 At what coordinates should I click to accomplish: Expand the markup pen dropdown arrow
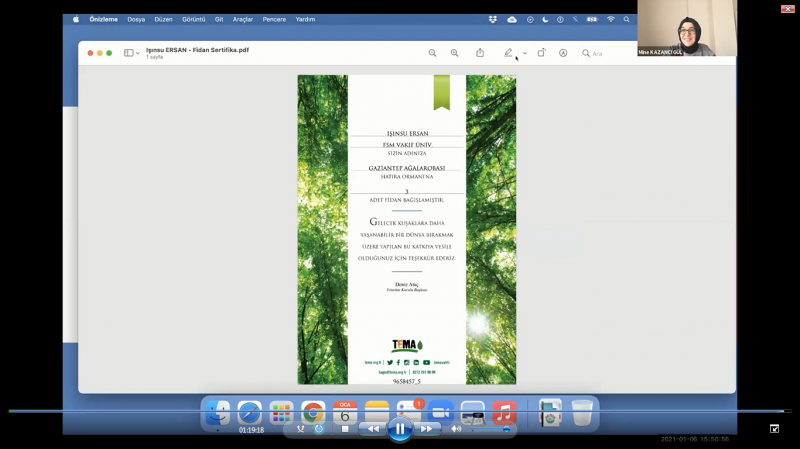tap(524, 53)
